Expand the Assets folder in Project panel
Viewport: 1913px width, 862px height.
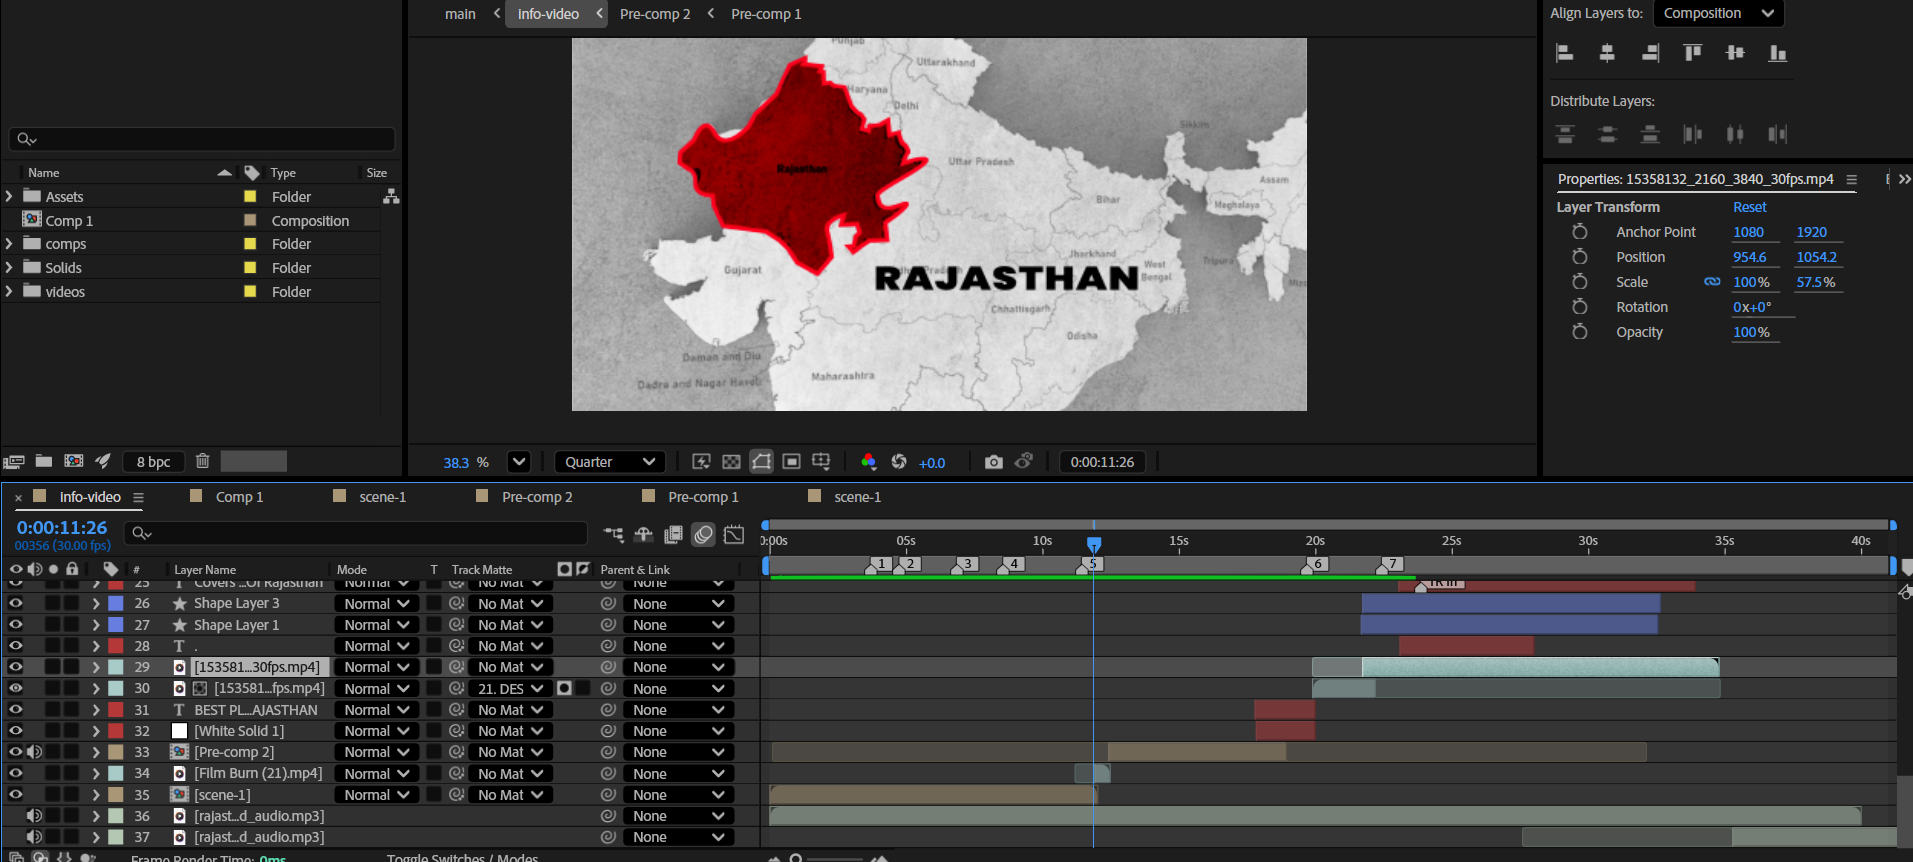[x=9, y=197]
